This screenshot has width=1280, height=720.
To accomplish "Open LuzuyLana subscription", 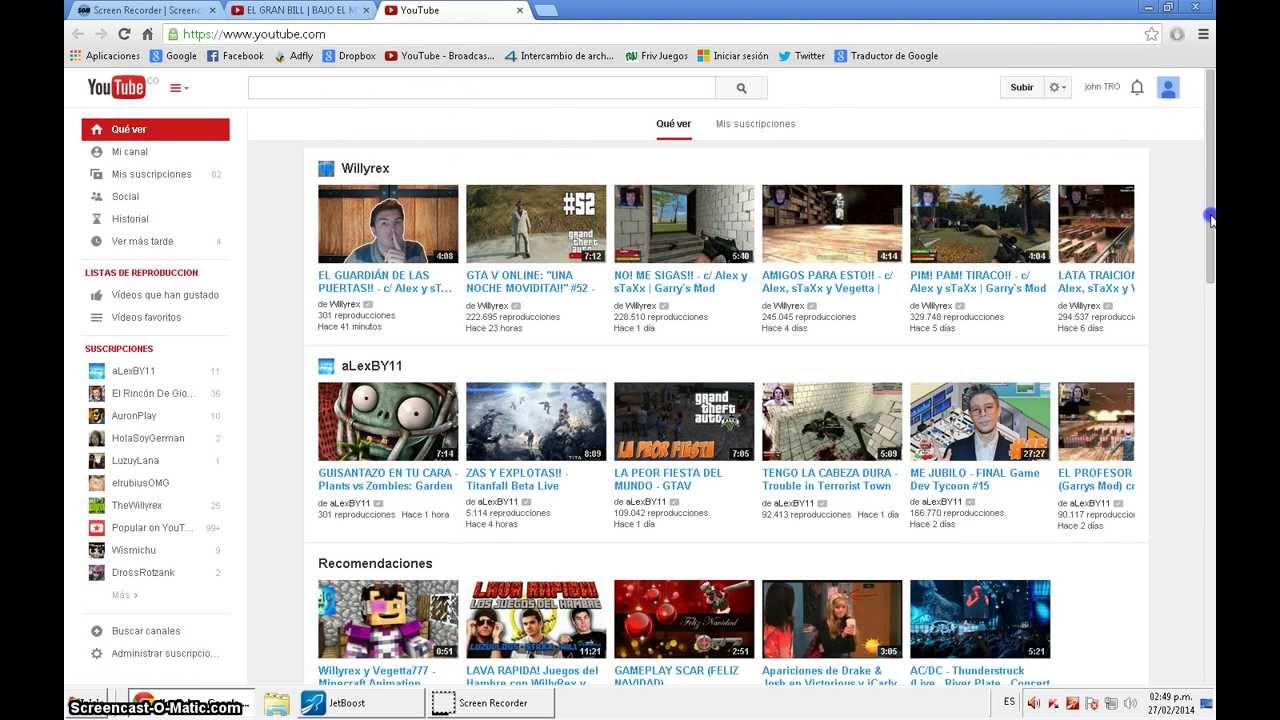I will click(156, 461).
